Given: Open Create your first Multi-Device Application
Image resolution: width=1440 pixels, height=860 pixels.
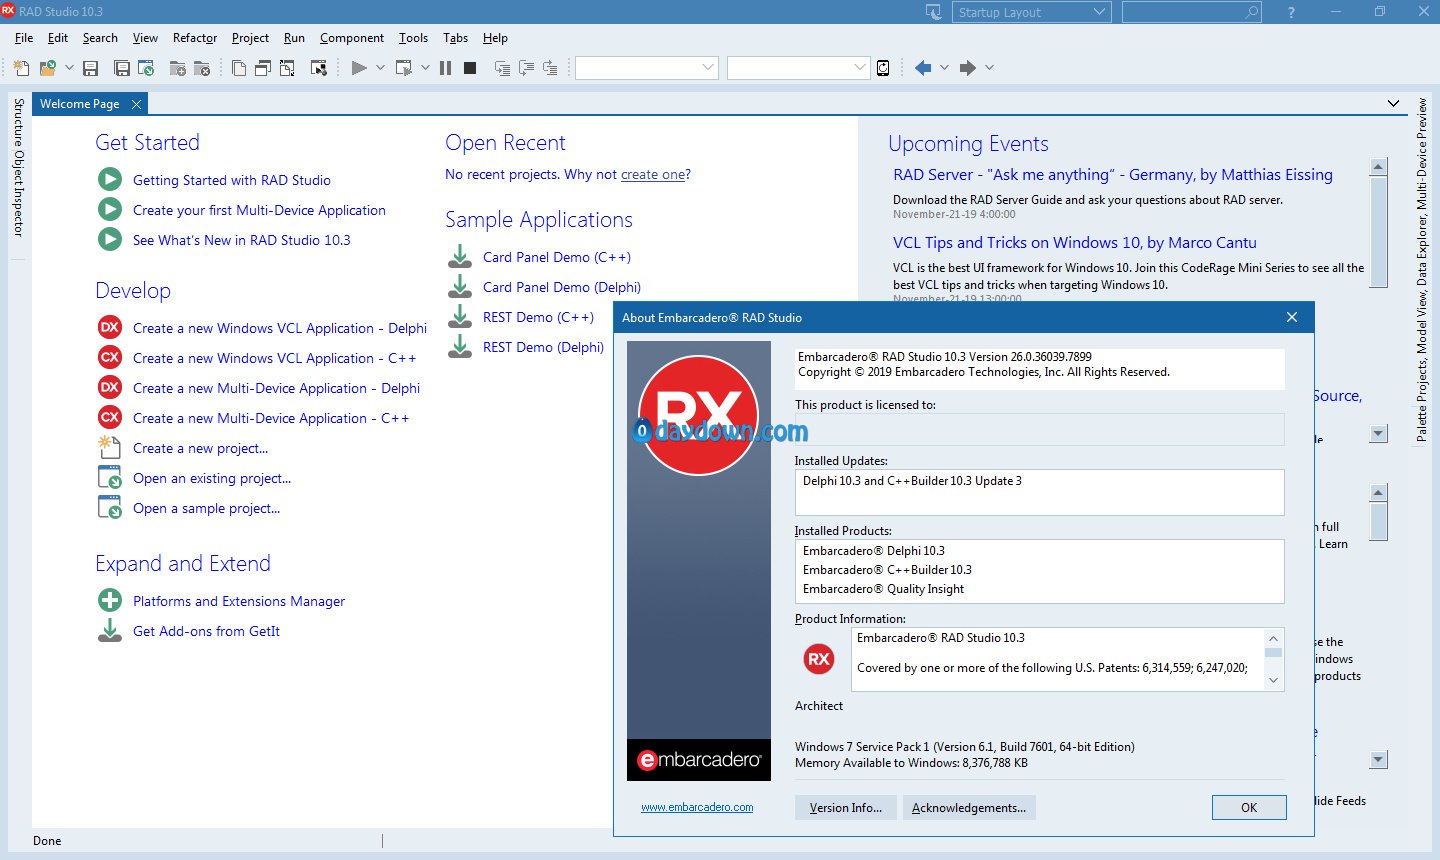Looking at the screenshot, I should (x=259, y=210).
